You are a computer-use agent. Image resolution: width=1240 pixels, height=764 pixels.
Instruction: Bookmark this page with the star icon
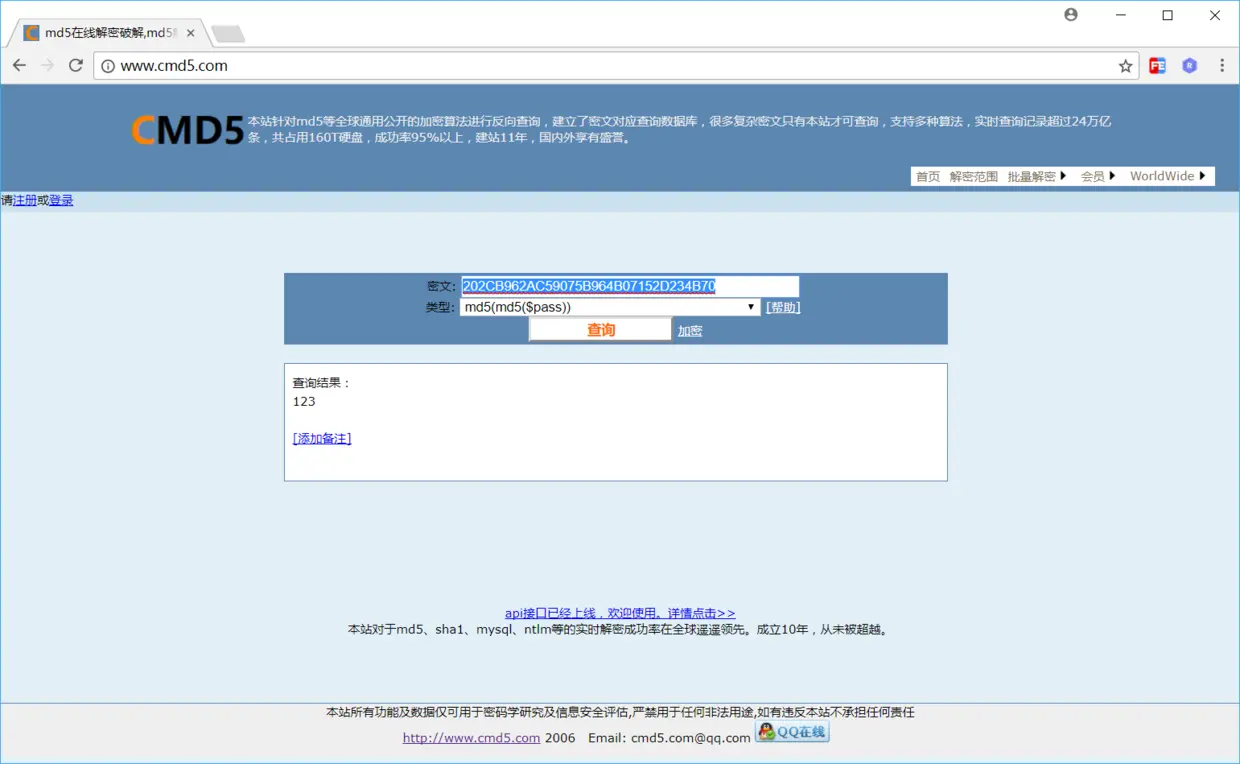[x=1125, y=66]
